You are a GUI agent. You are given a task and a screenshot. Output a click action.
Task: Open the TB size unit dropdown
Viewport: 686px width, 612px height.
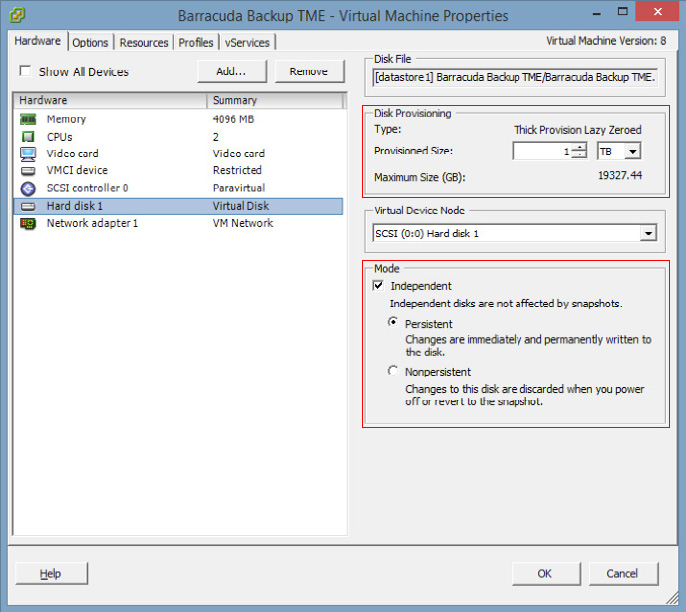[x=632, y=151]
